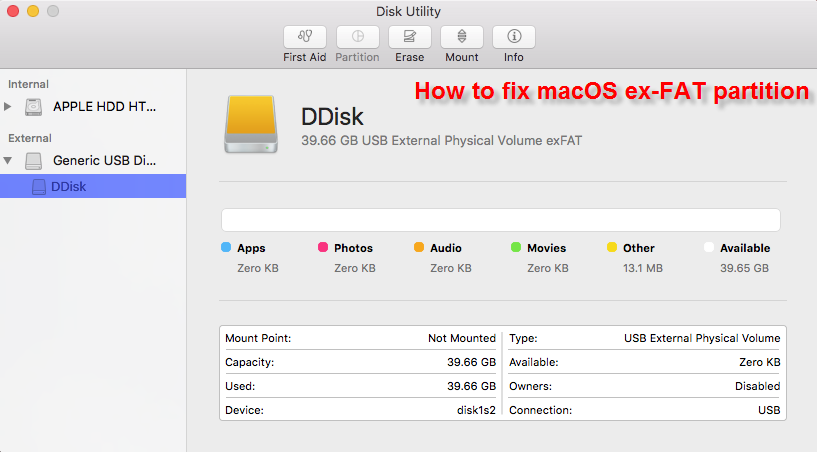Minimize the Disk Utility window
The image size is (817, 452).
coord(33,11)
